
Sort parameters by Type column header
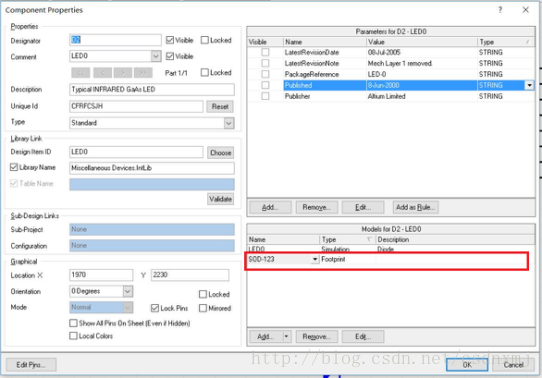point(505,42)
